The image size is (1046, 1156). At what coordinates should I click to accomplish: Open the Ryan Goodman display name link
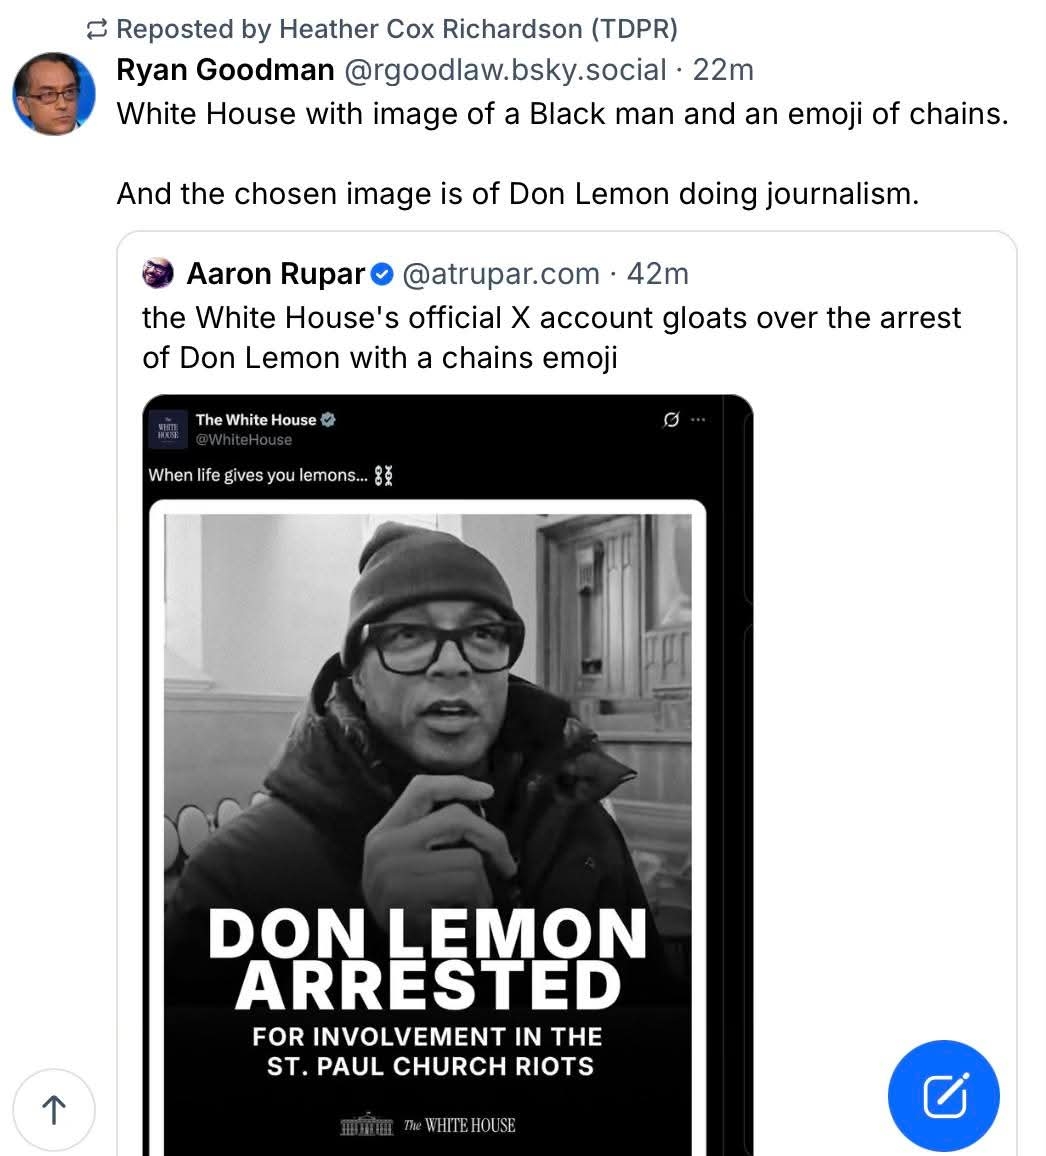click(225, 70)
